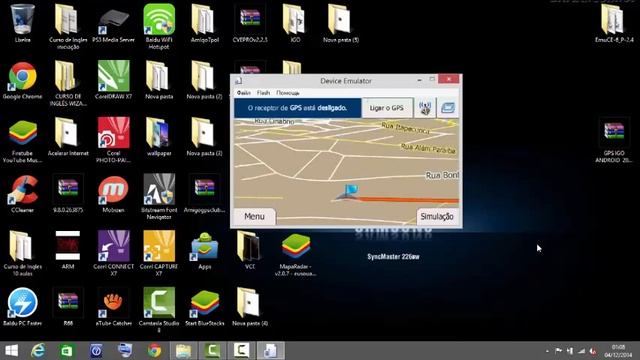
Task: Open Windows Store from taskbar
Action: pos(67,351)
